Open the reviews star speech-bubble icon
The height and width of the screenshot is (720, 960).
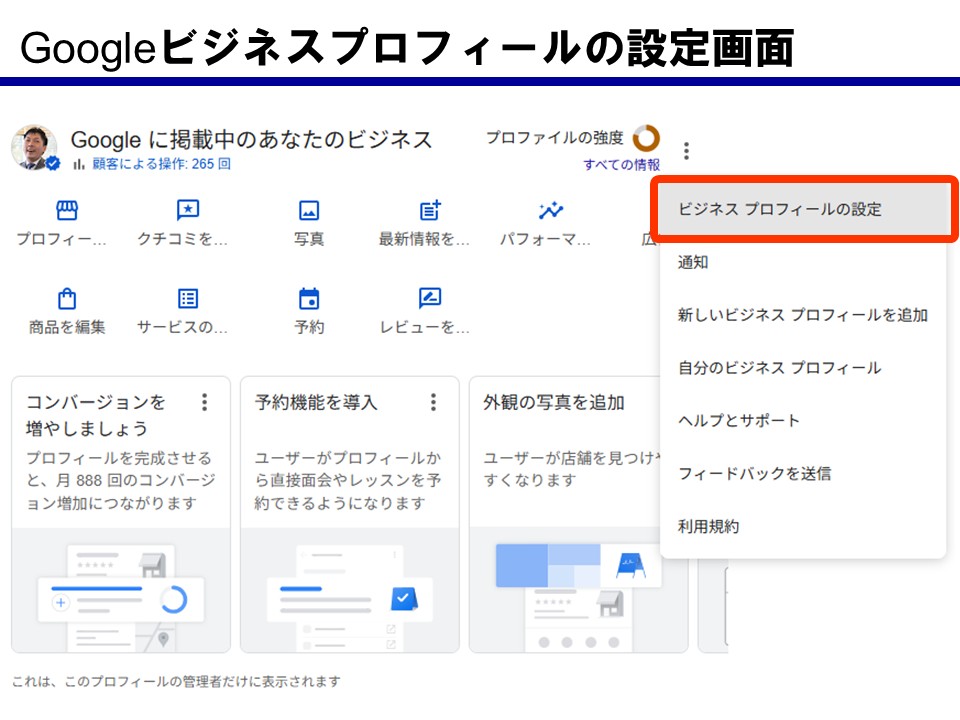[x=187, y=210]
